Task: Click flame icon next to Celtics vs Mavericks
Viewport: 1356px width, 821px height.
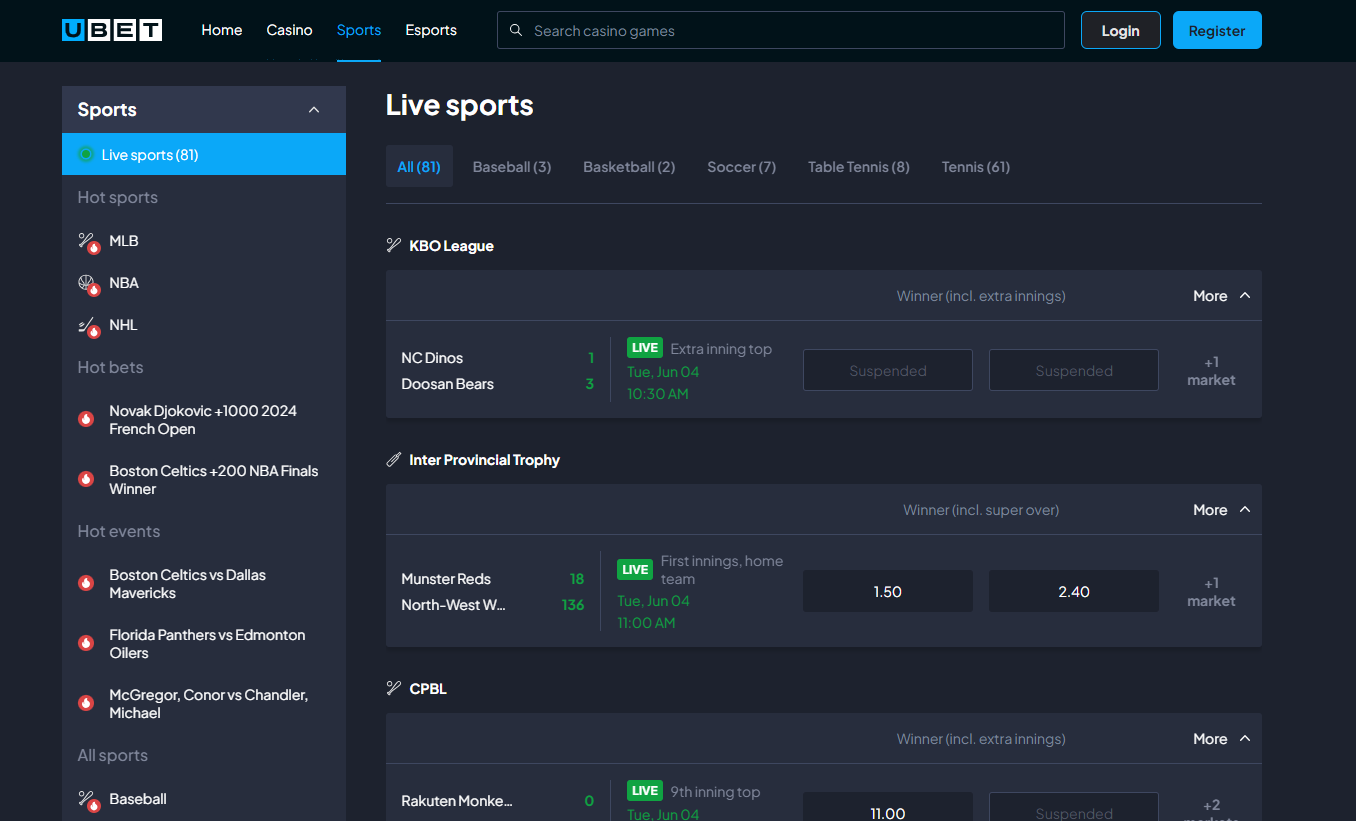Action: (x=86, y=583)
